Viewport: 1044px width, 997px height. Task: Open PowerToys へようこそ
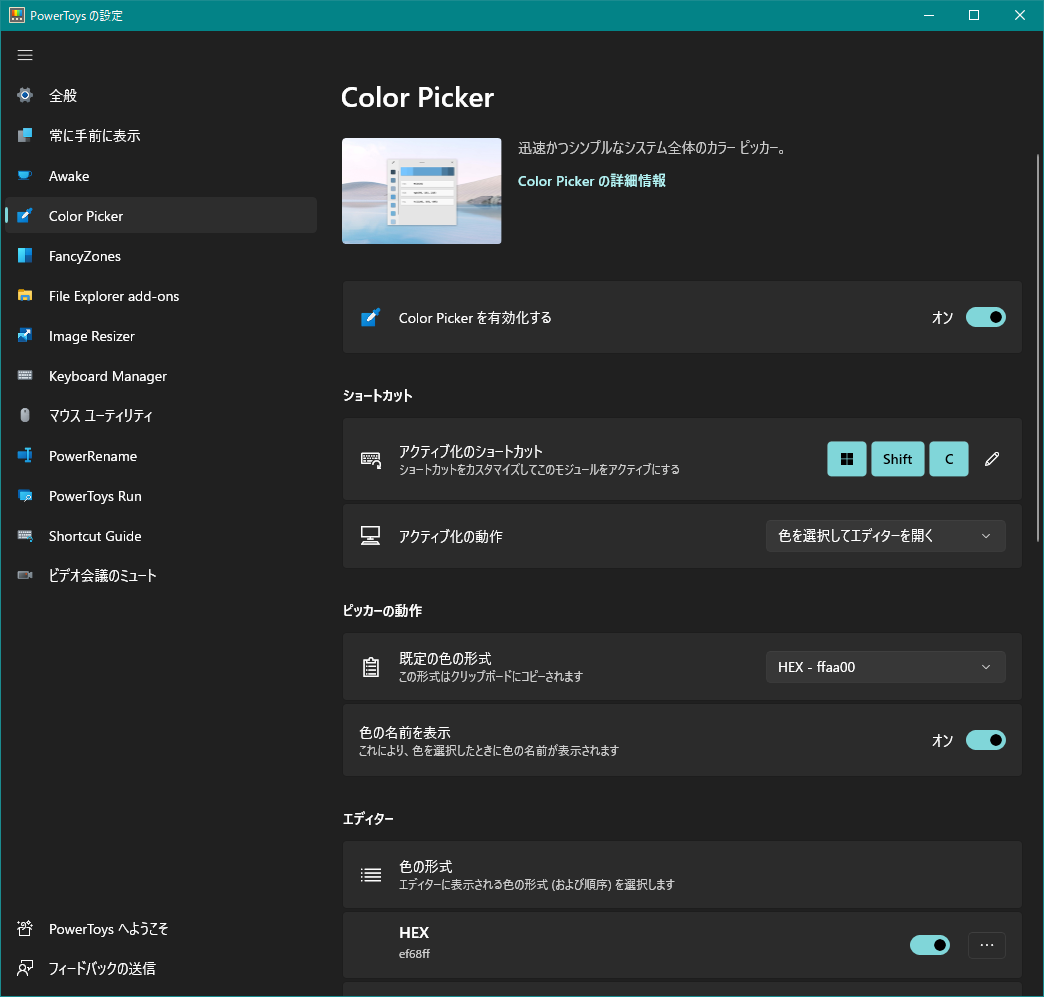(x=160, y=928)
